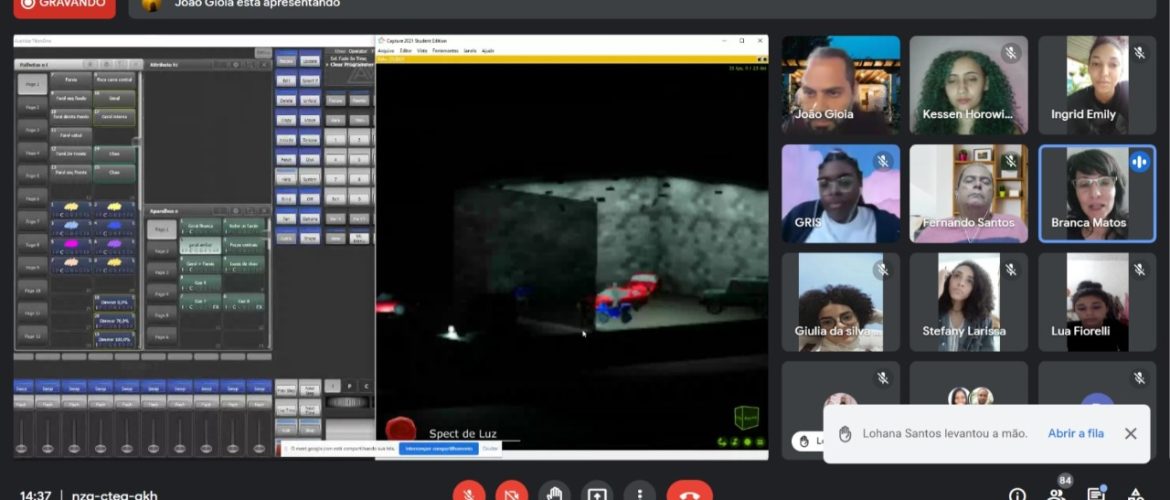
Task: Dismiss the Lohana Santos raised hand notification
Action: pos(1130,433)
